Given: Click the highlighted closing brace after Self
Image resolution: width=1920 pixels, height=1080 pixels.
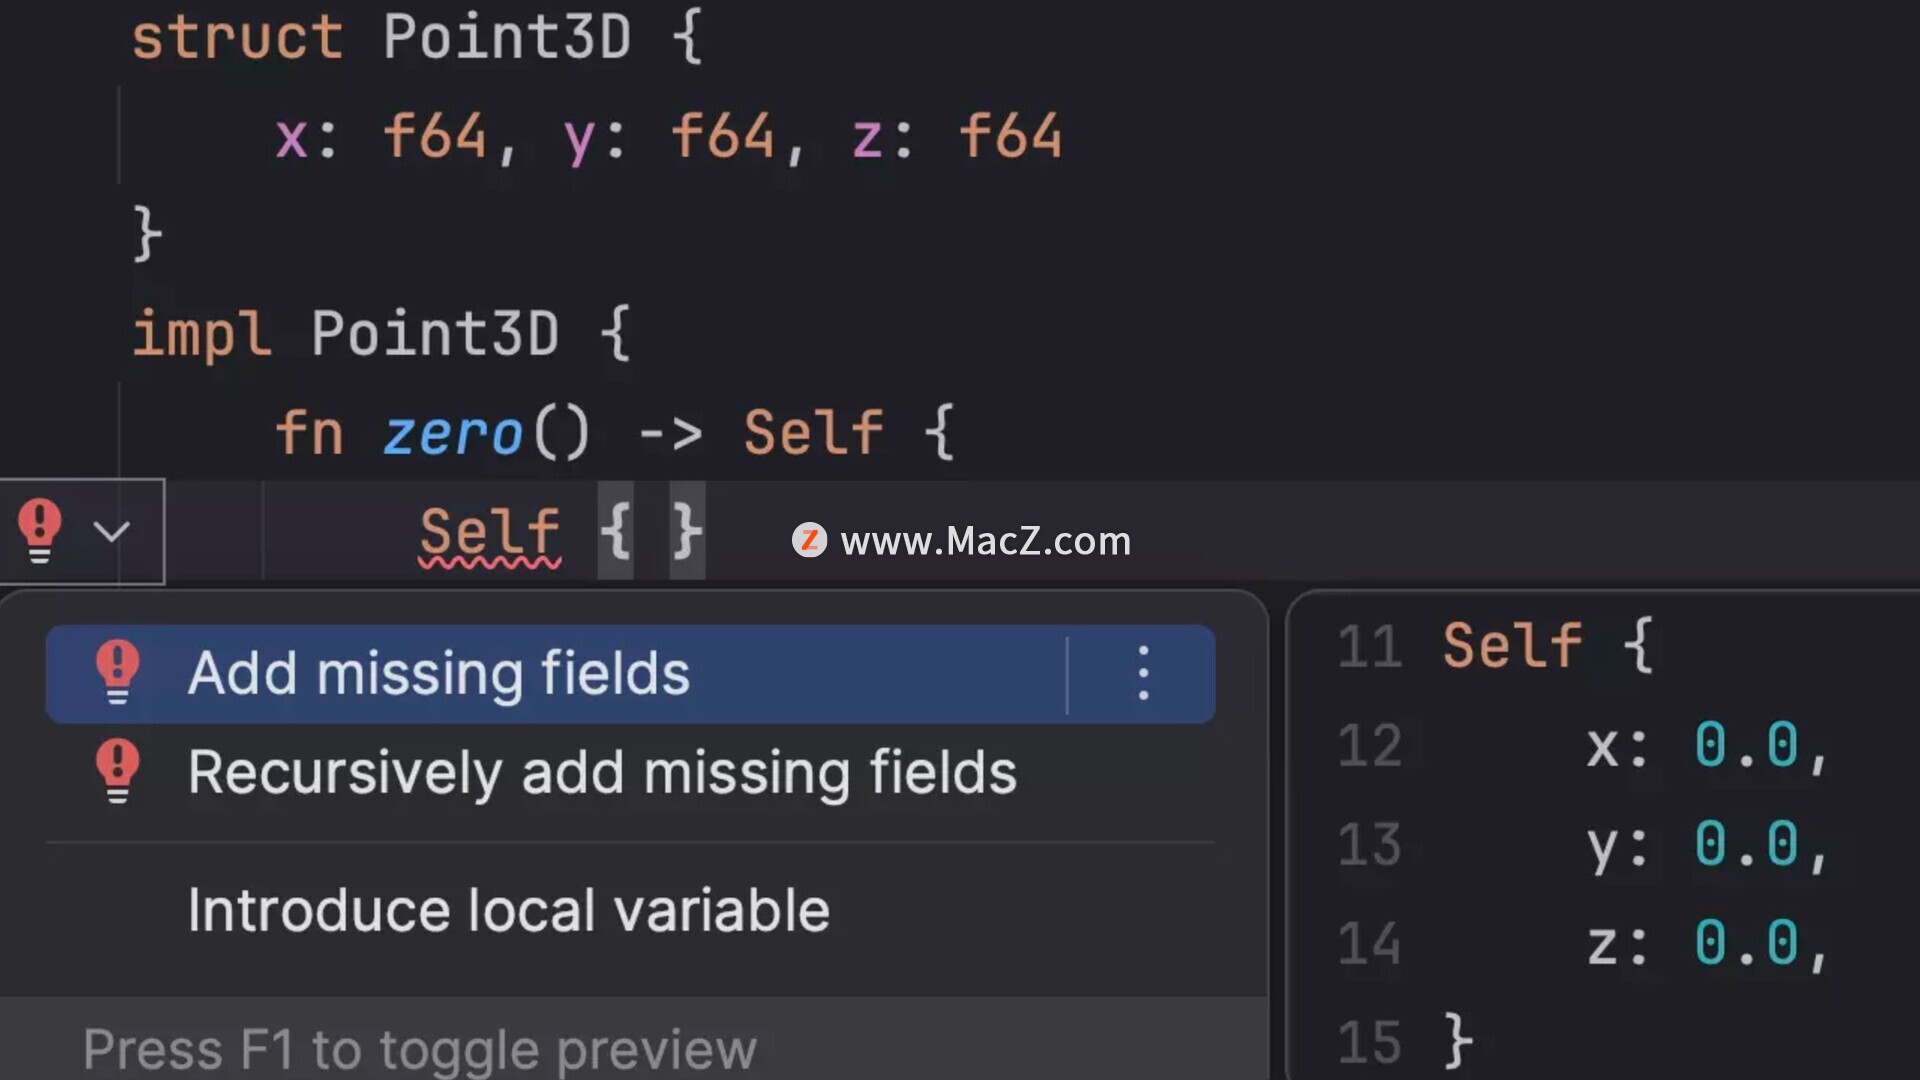Looking at the screenshot, I should pos(687,531).
